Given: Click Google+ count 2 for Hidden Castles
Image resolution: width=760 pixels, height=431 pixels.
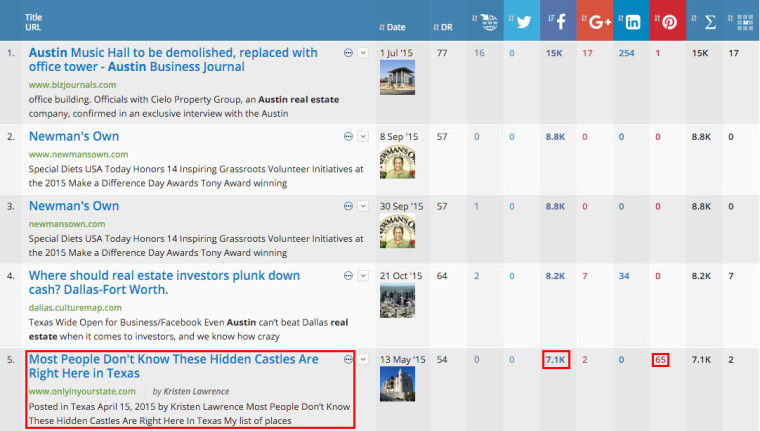Looking at the screenshot, I should point(585,359).
